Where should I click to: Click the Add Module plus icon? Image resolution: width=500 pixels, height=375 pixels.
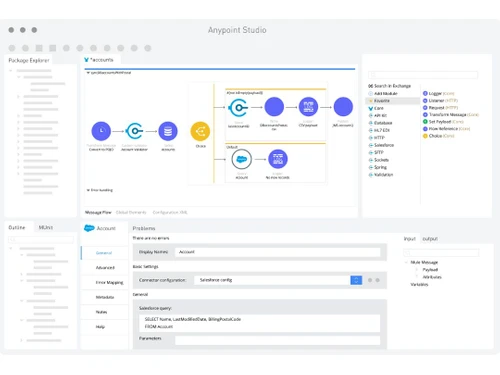pos(370,93)
